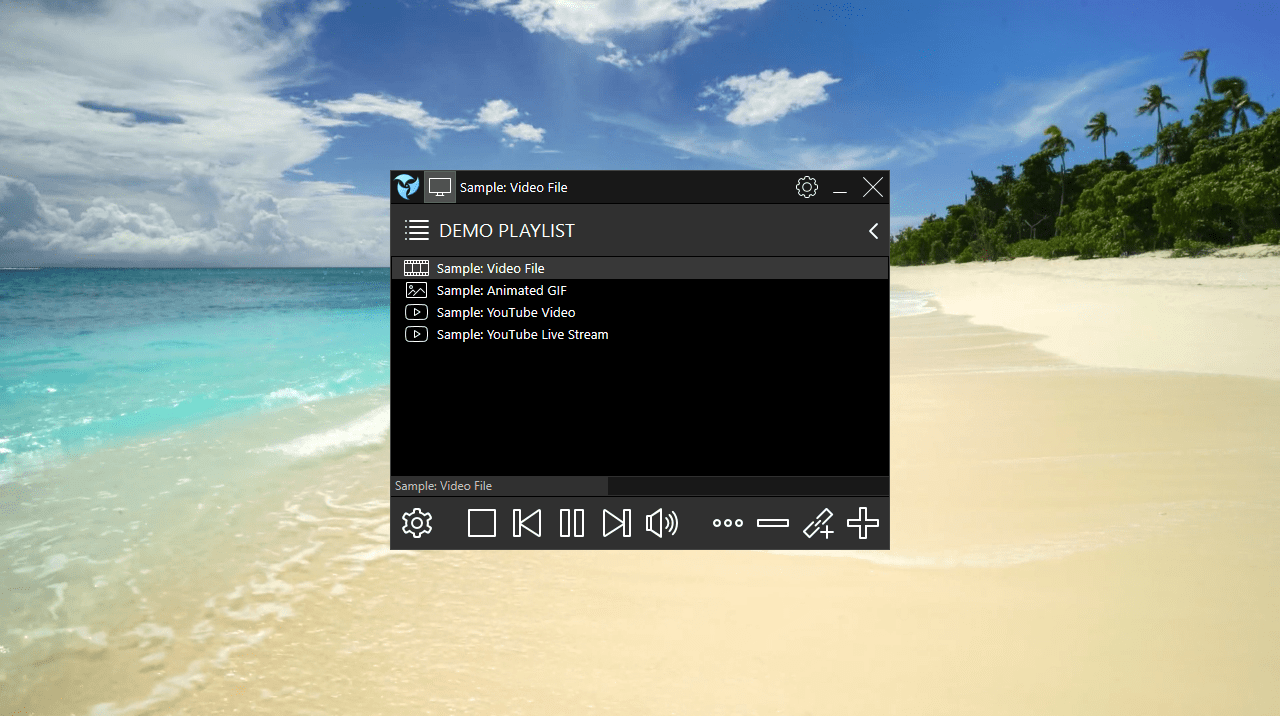Remove the selected item with minus button
This screenshot has height=716, width=1280.
pyautogui.click(x=773, y=523)
